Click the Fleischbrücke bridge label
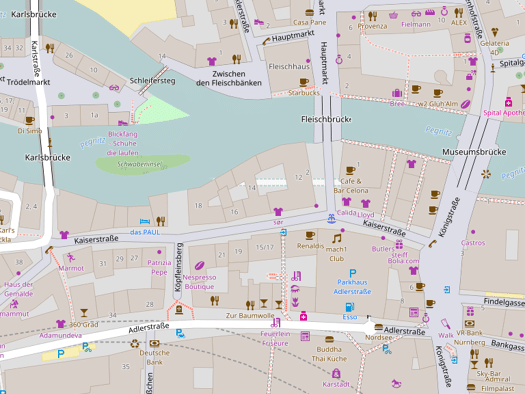Image resolution: width=525 pixels, height=394 pixels. coord(326,119)
